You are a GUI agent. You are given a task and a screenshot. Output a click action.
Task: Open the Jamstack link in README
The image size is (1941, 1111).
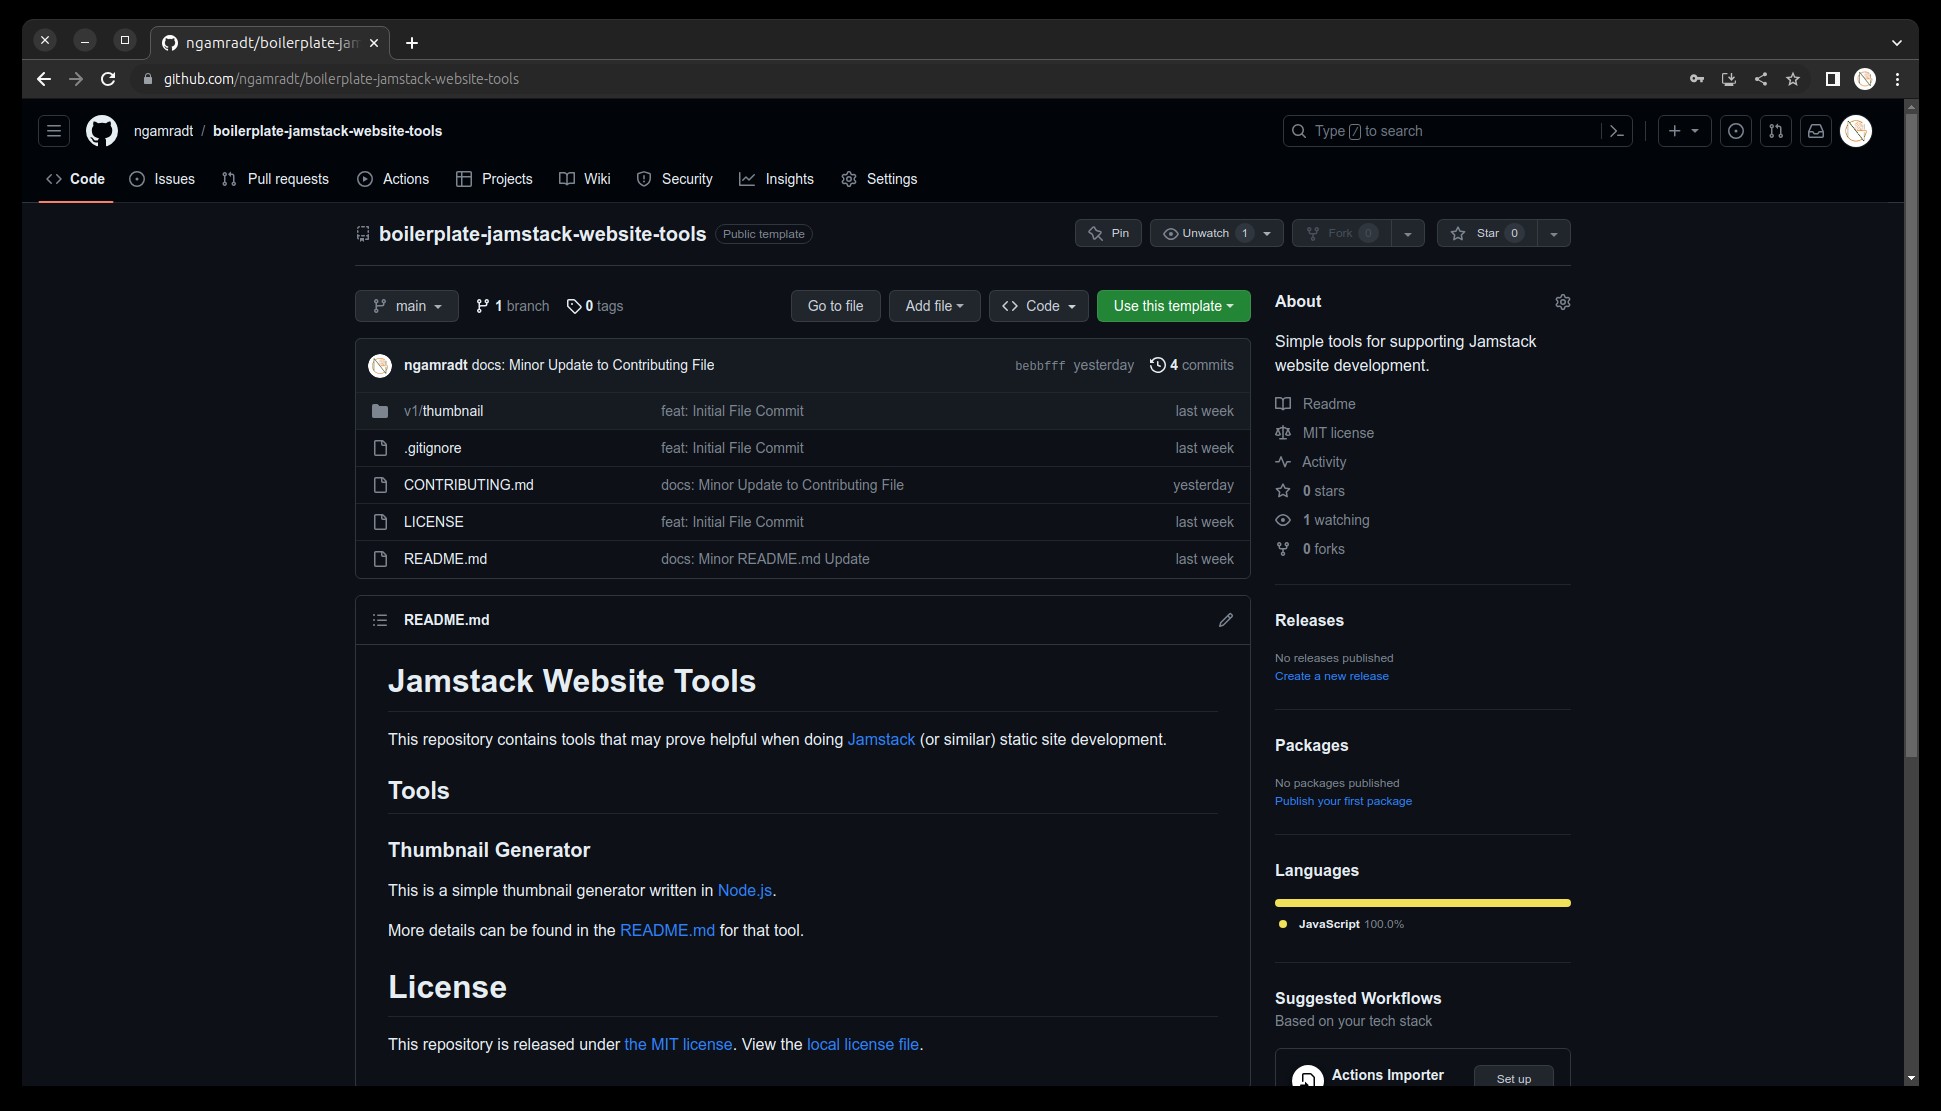(881, 740)
